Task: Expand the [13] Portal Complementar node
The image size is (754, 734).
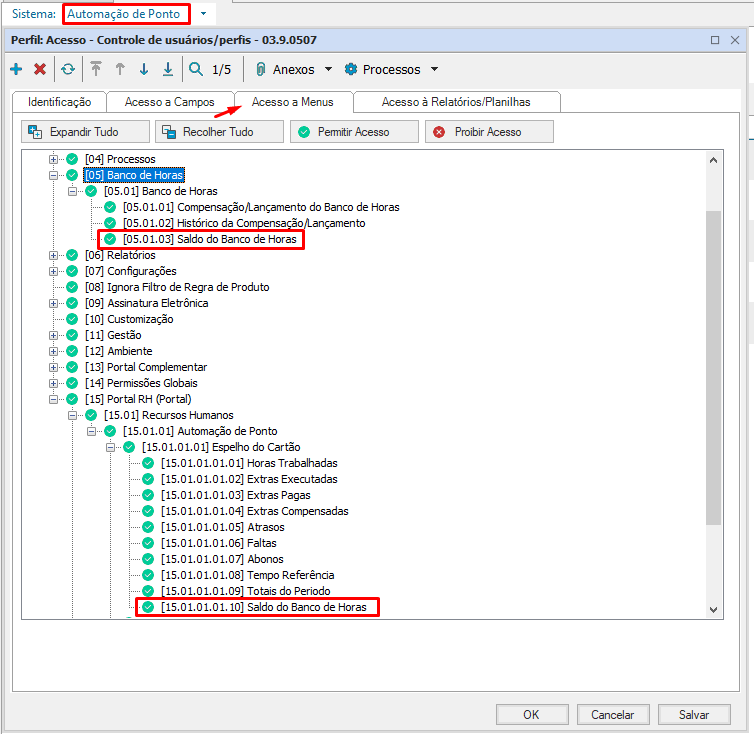Action: [53, 367]
